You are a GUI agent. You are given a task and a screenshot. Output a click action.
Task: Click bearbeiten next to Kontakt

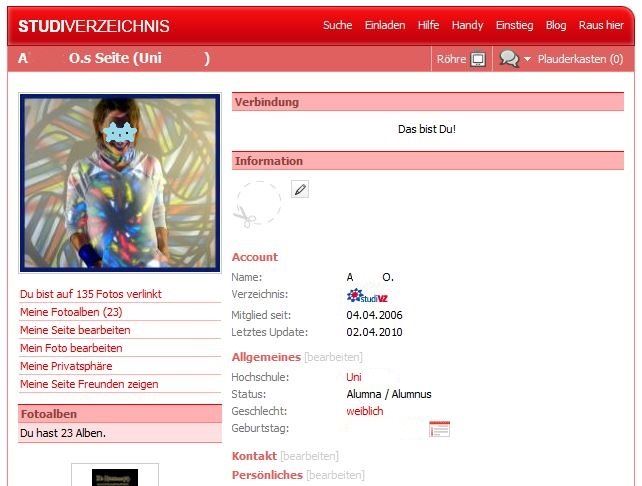click(310, 456)
